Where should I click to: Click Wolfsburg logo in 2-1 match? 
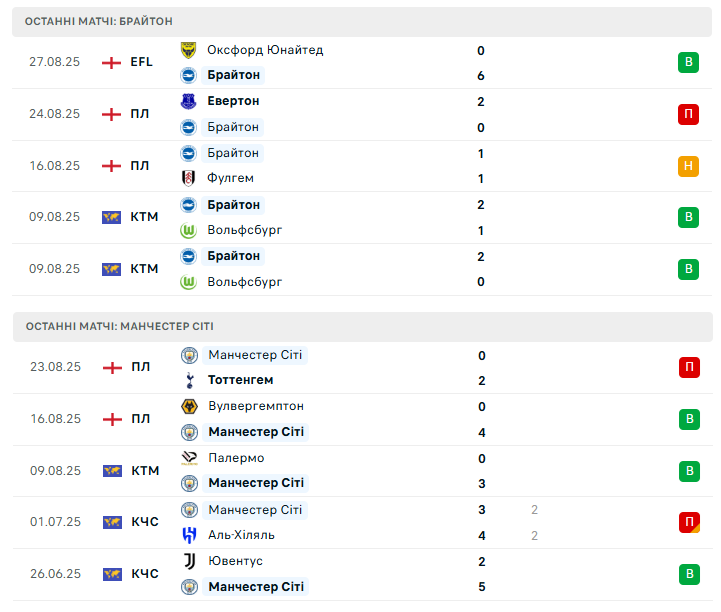point(188,230)
